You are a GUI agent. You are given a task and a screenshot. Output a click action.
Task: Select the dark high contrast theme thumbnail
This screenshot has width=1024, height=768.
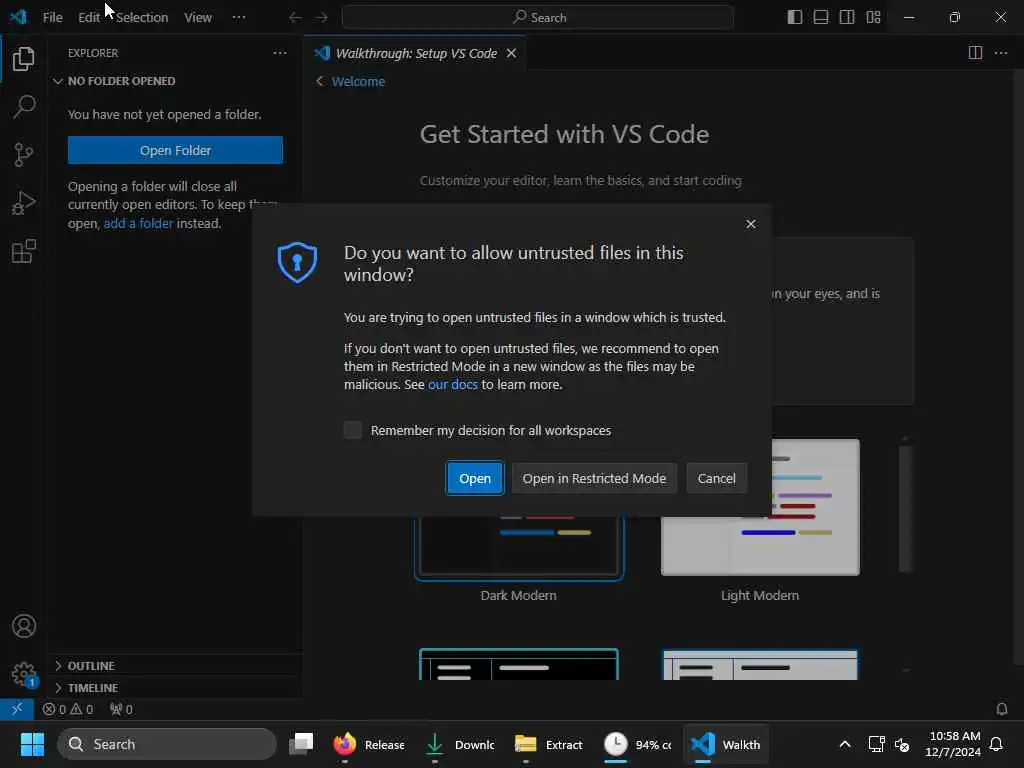(519, 665)
